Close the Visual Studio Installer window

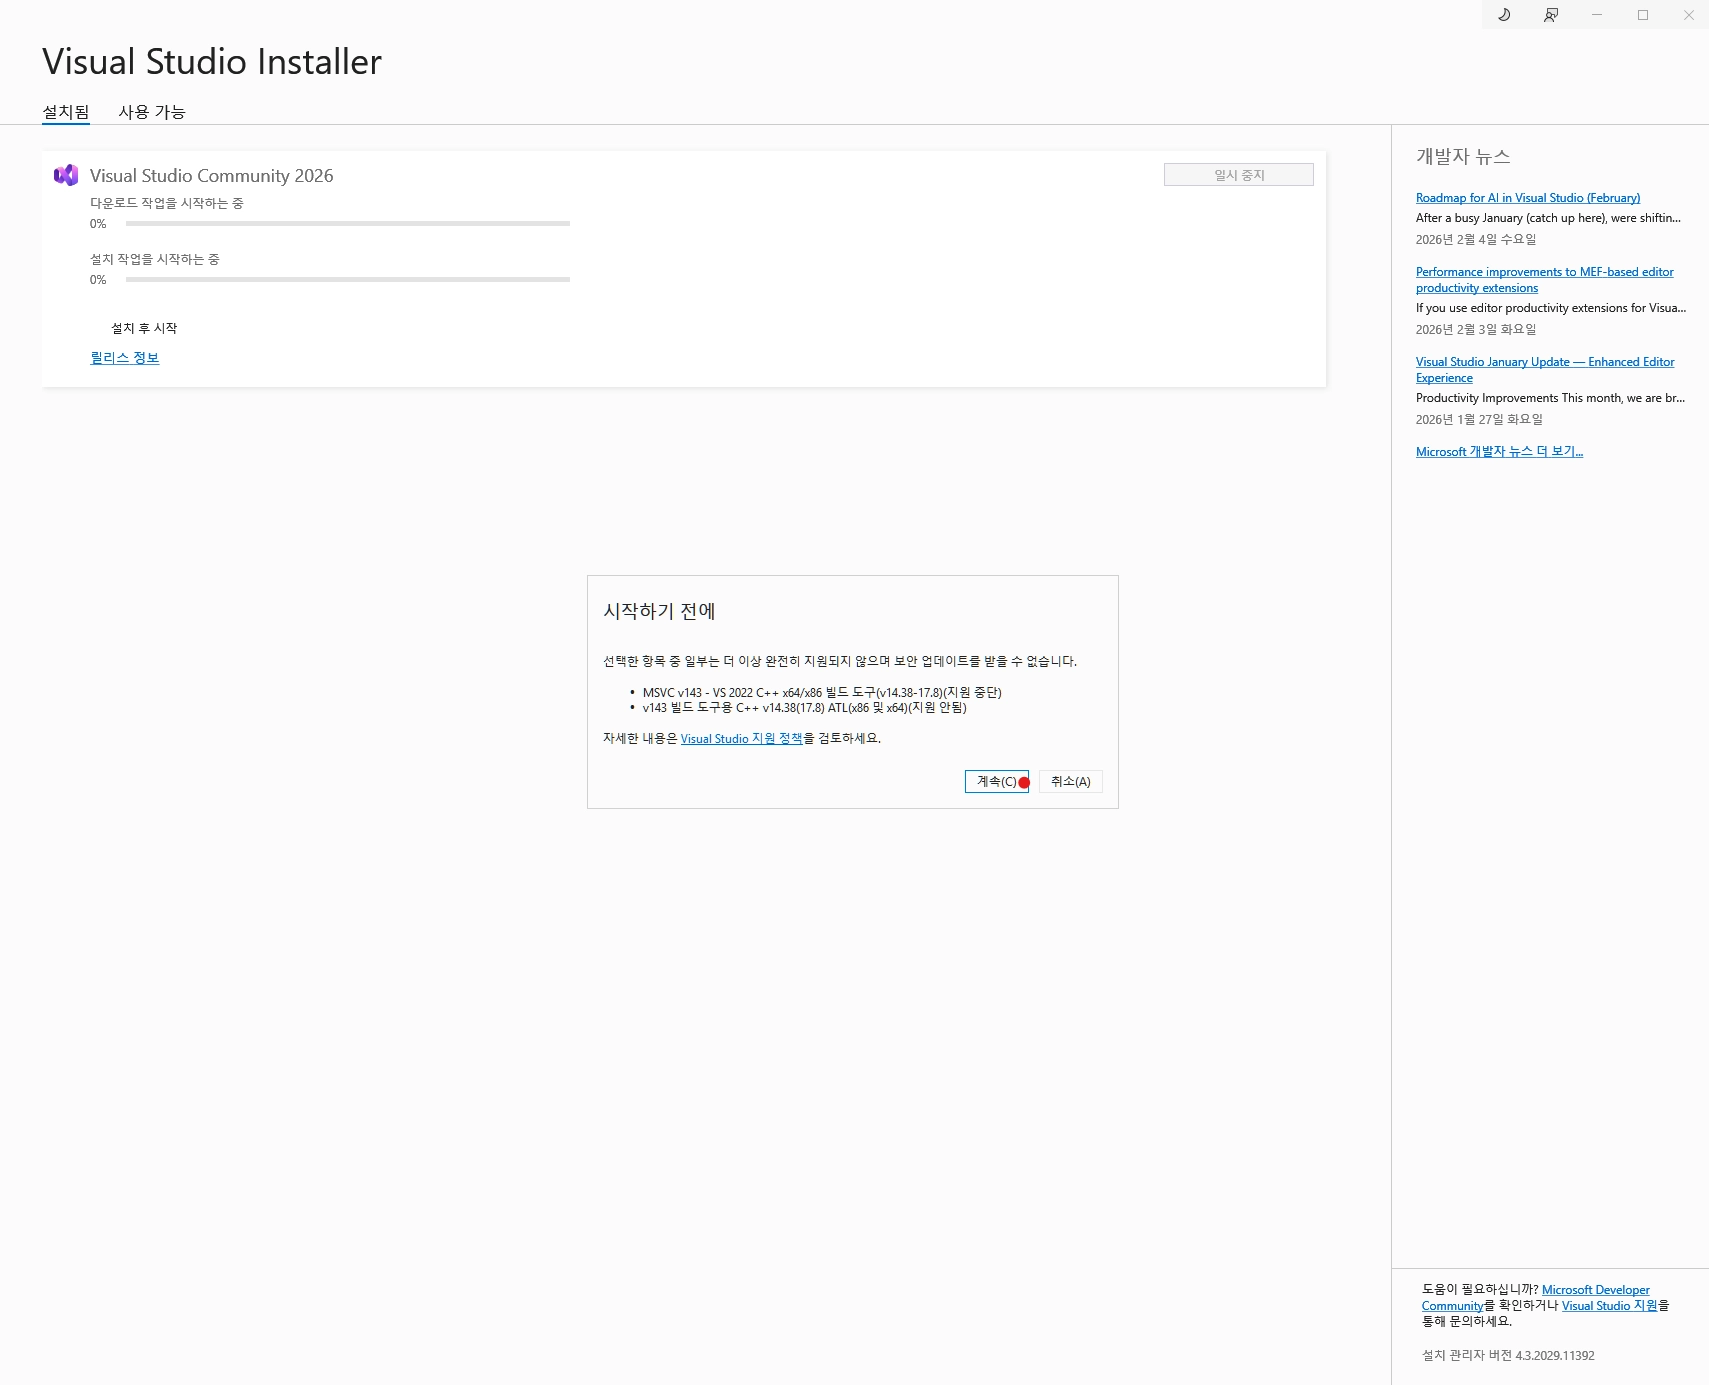pos(1689,15)
